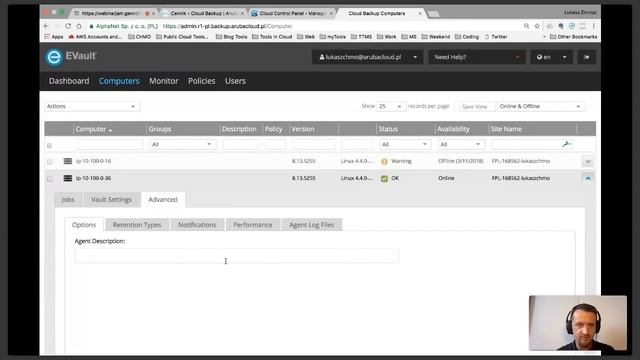
Task: Open the Need Help dropdown
Action: [477, 57]
